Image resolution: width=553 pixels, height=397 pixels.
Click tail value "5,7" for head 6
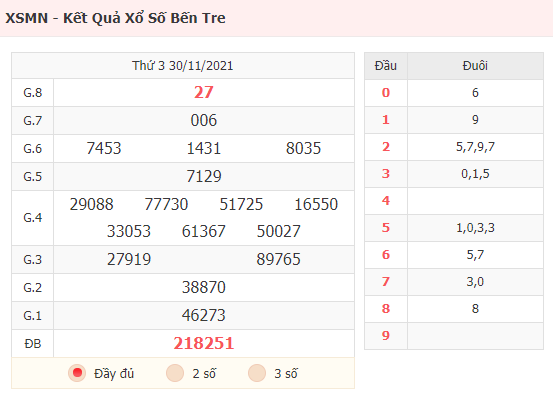point(475,255)
